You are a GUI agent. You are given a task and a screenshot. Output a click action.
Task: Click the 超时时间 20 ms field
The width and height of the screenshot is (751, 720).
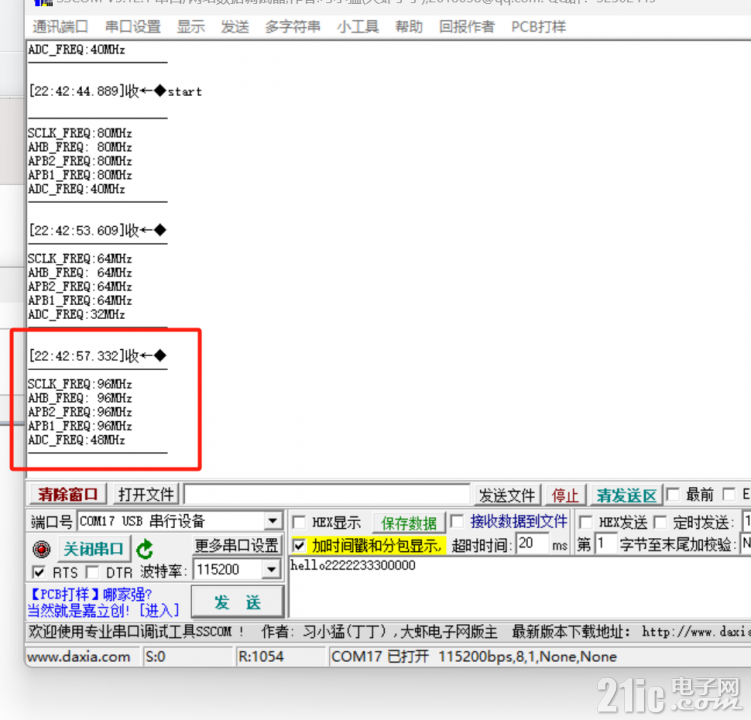coord(532,544)
